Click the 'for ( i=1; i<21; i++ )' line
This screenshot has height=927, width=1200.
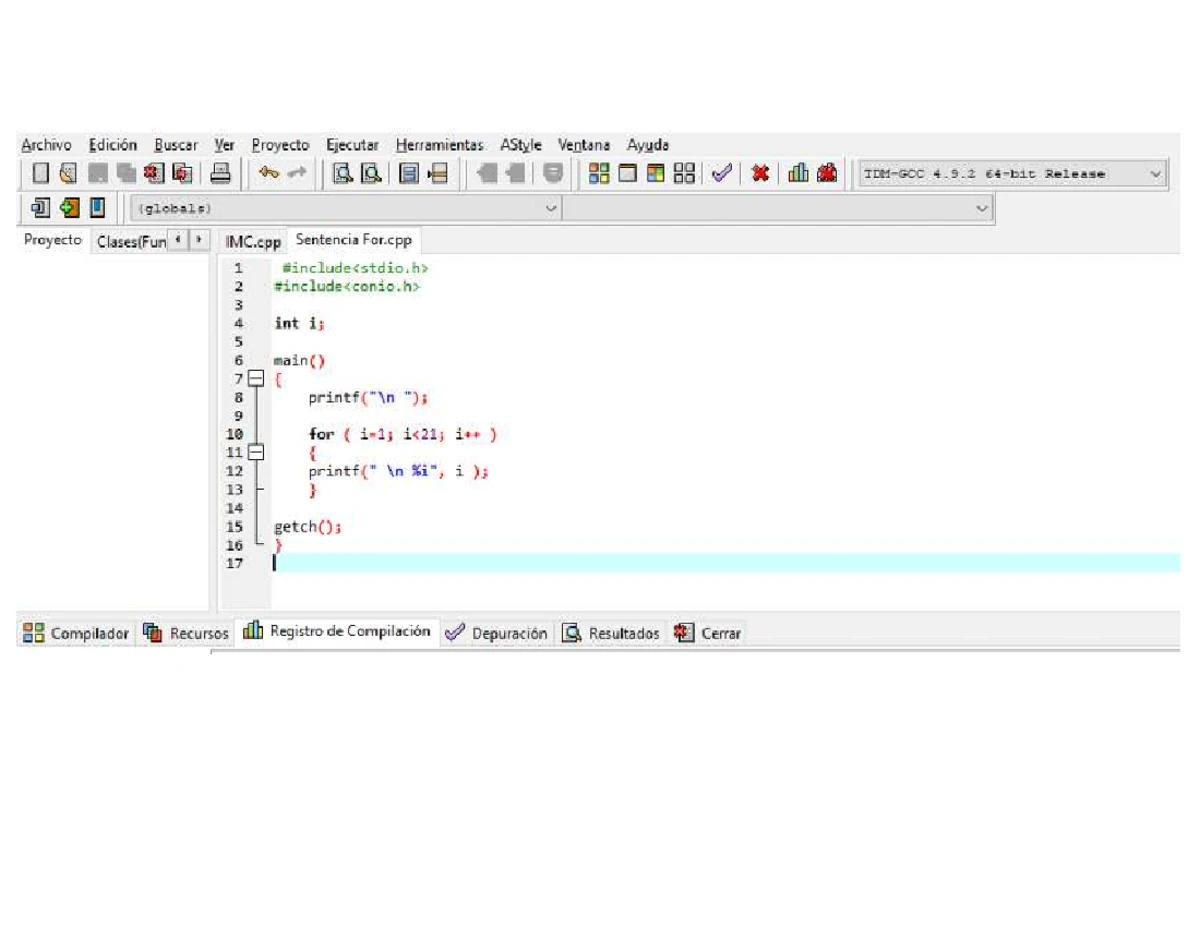403,434
